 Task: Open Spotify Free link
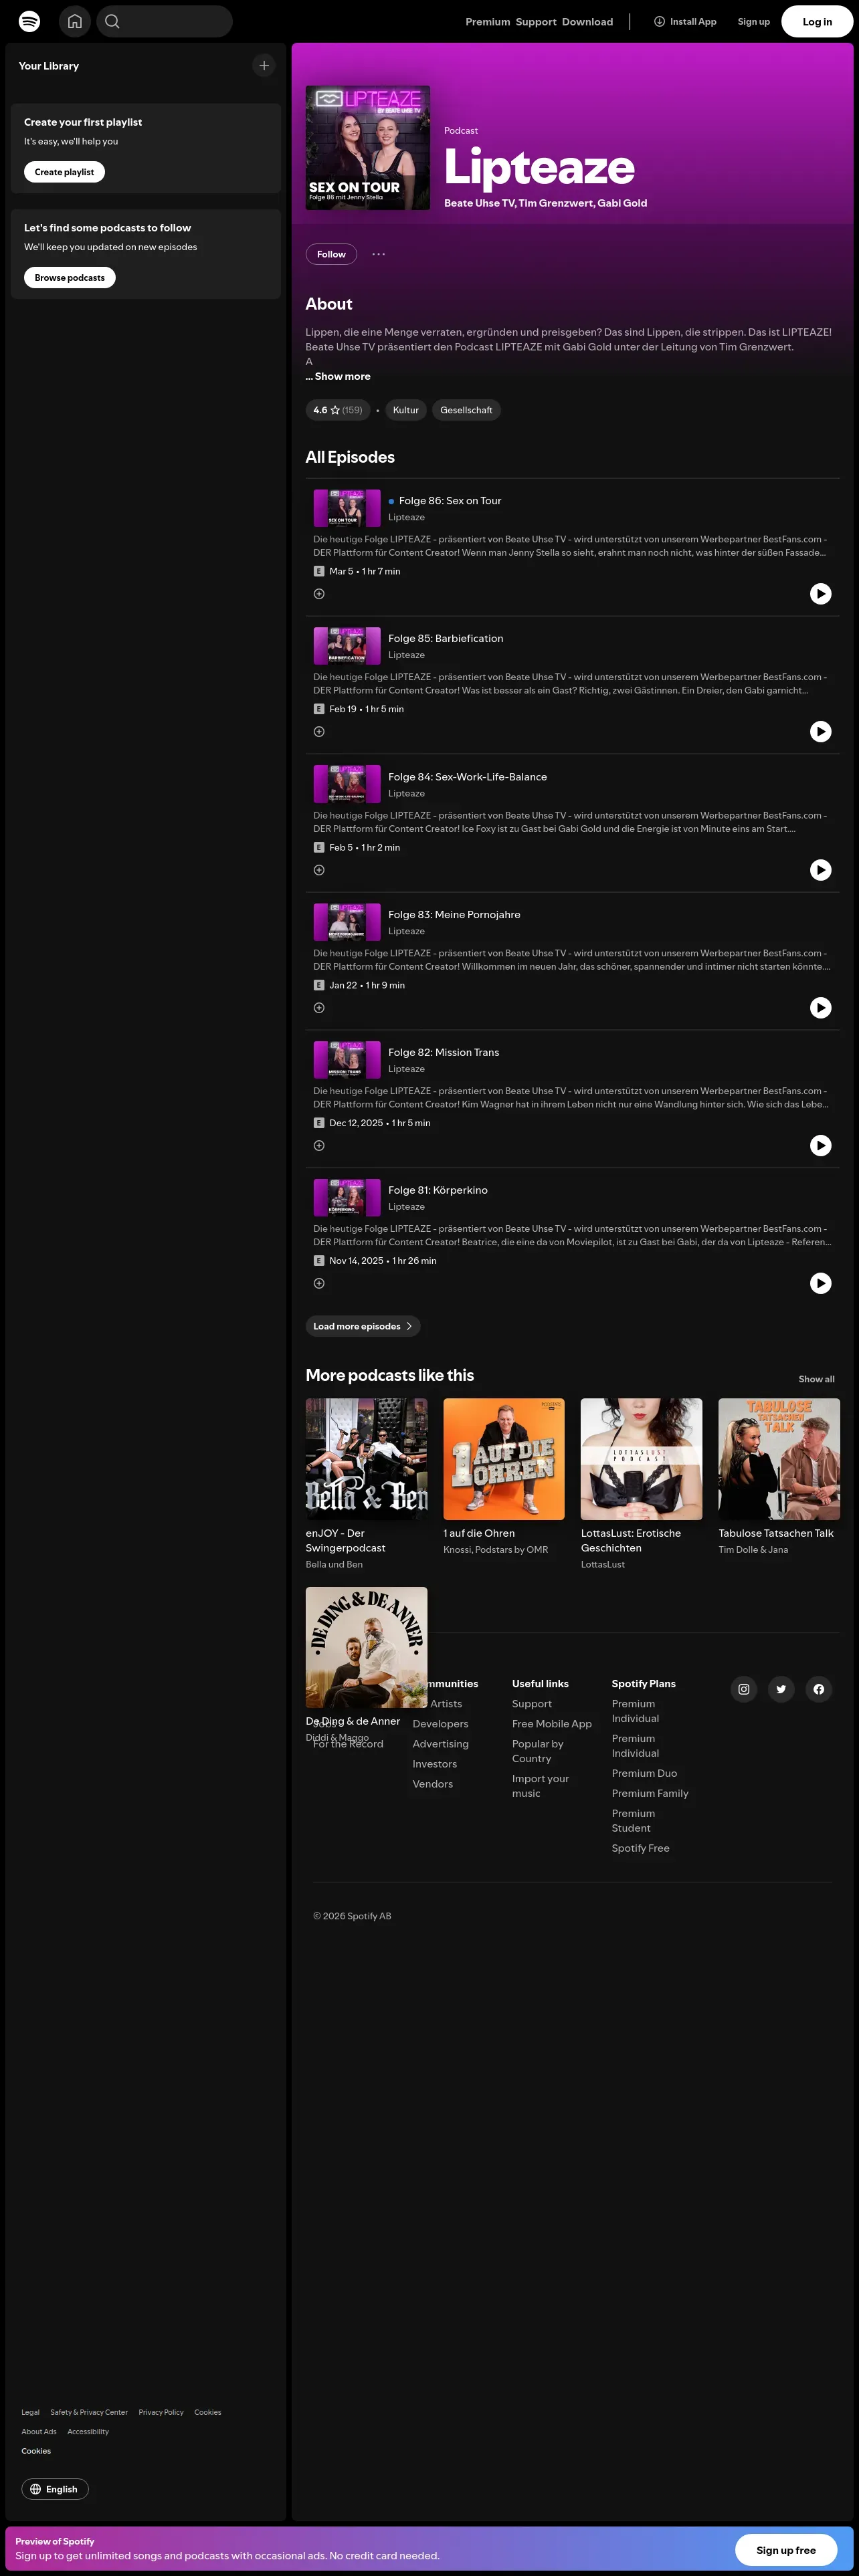coord(641,1849)
